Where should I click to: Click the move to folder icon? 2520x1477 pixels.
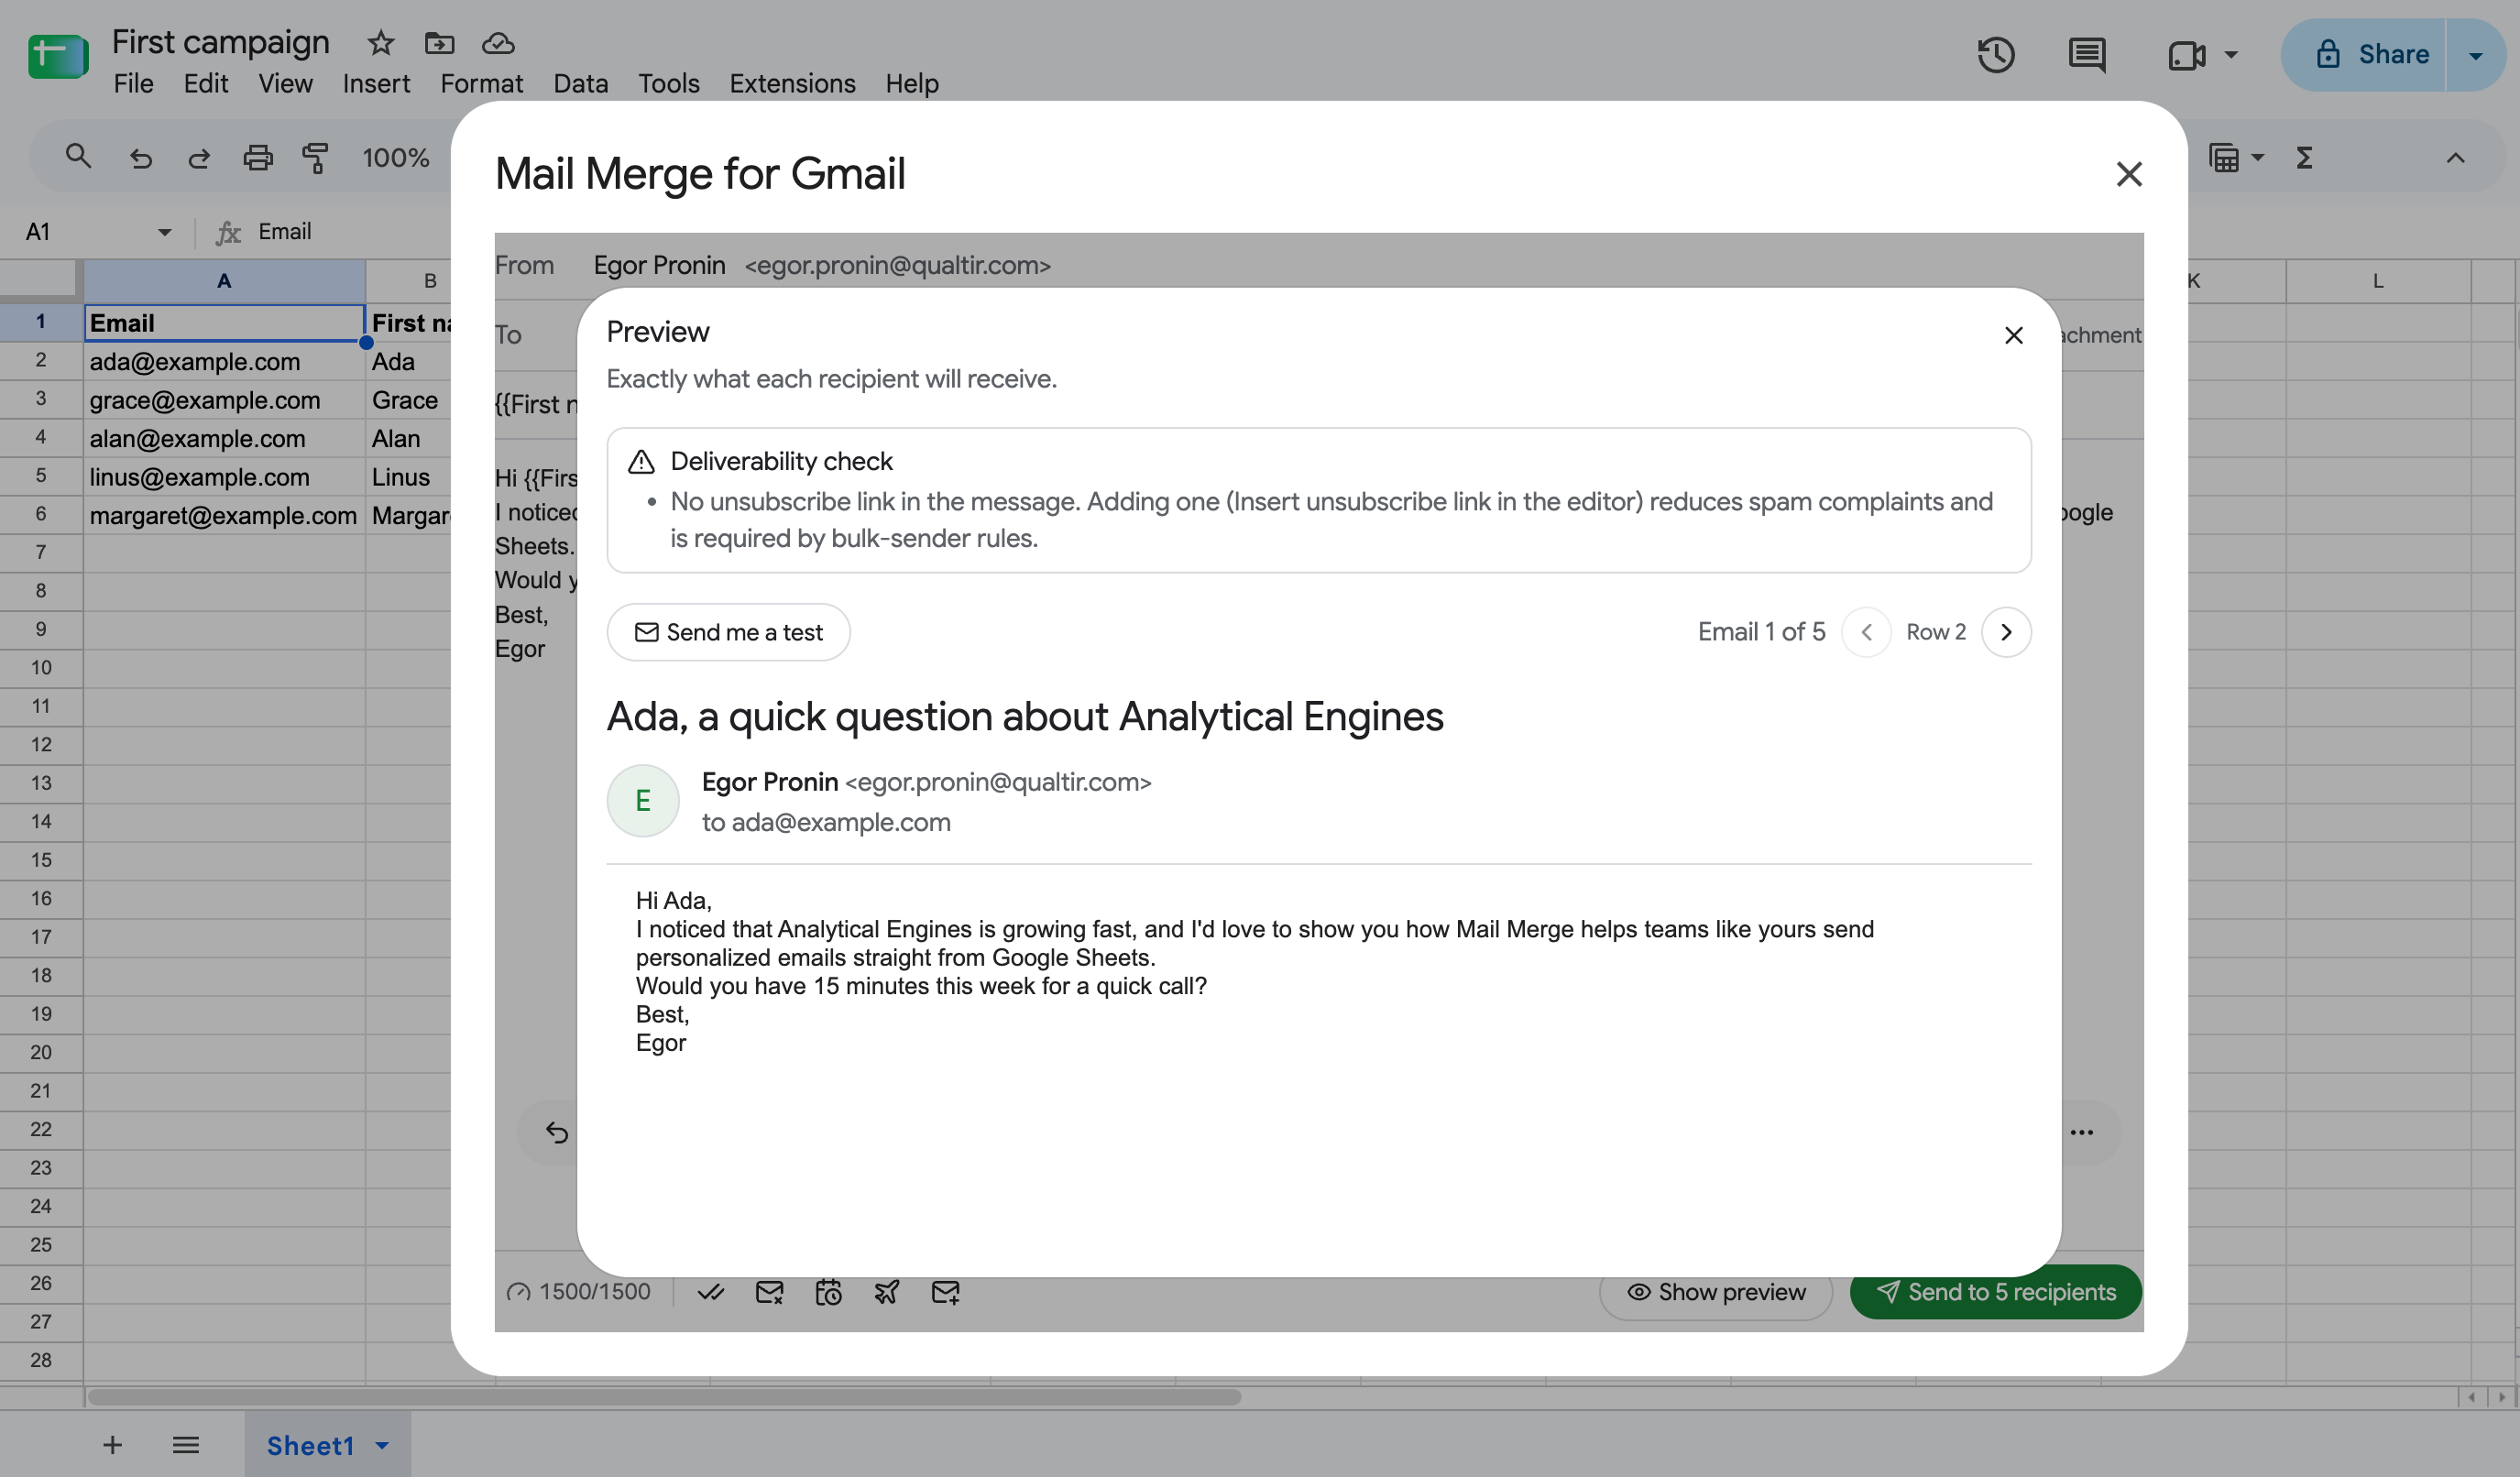coord(439,43)
